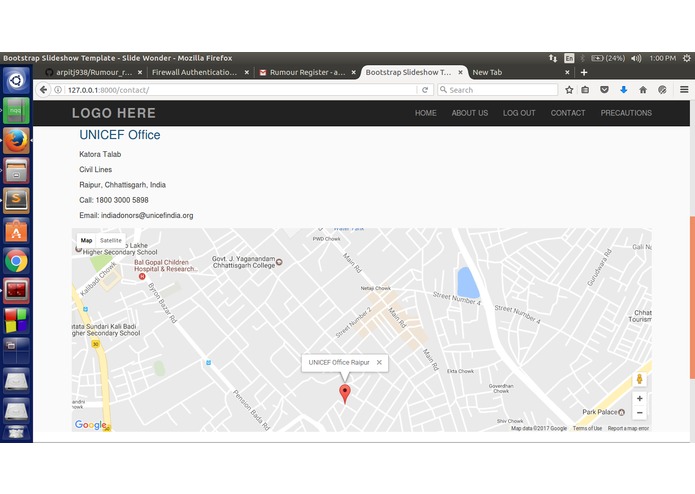Go to HOME in navbar
This screenshot has height=494, width=695.
pyautogui.click(x=426, y=113)
